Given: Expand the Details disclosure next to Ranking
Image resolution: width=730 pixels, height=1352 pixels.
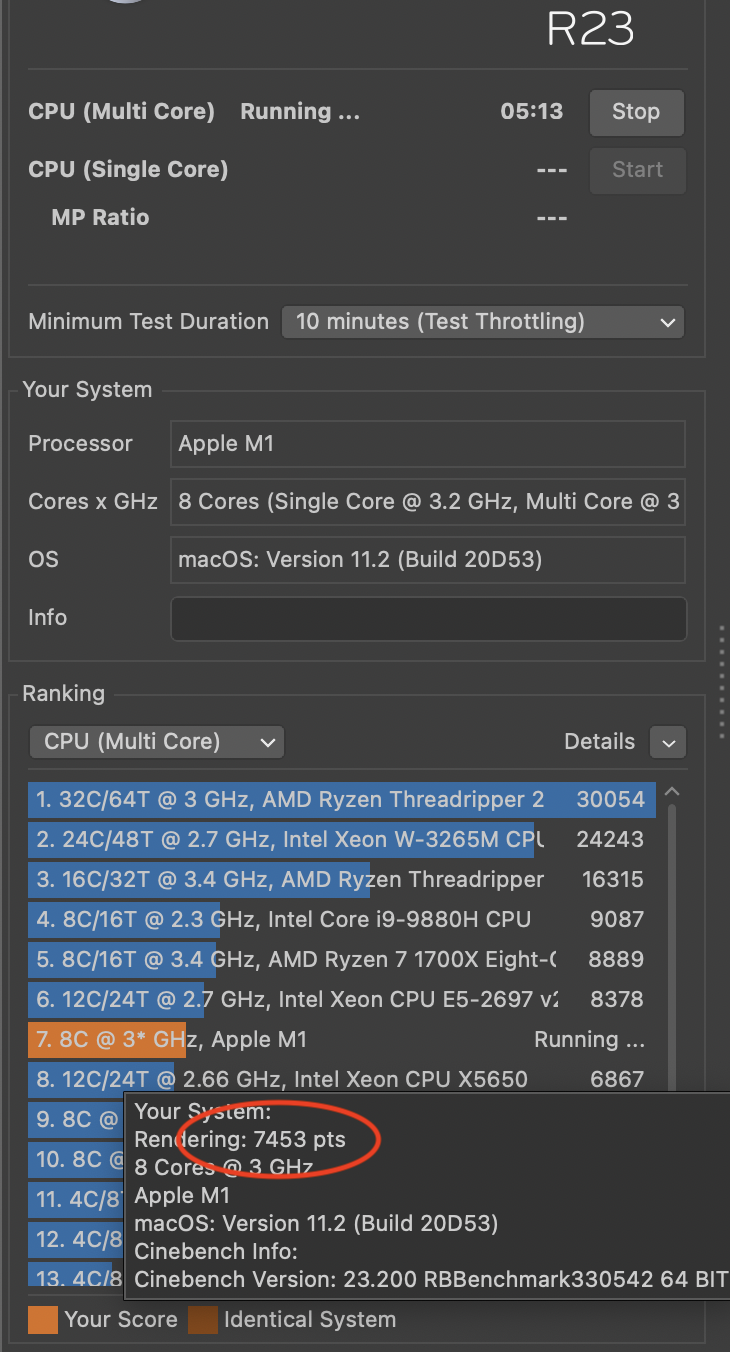Looking at the screenshot, I should [x=667, y=742].
